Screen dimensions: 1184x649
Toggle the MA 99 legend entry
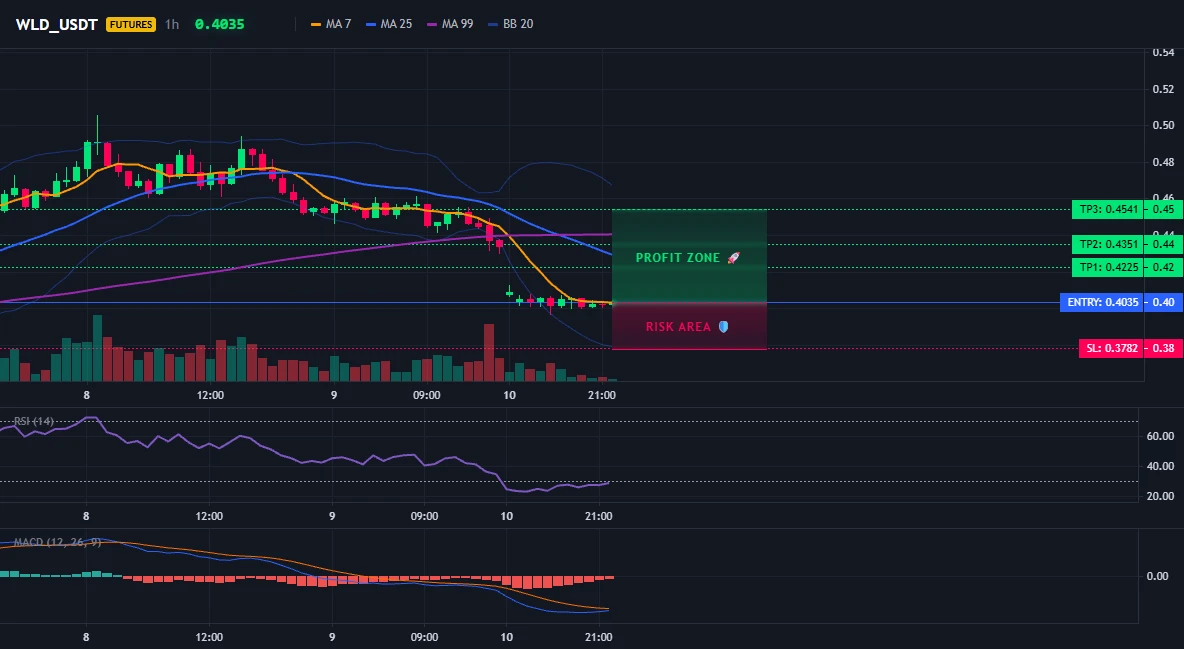tap(450, 24)
